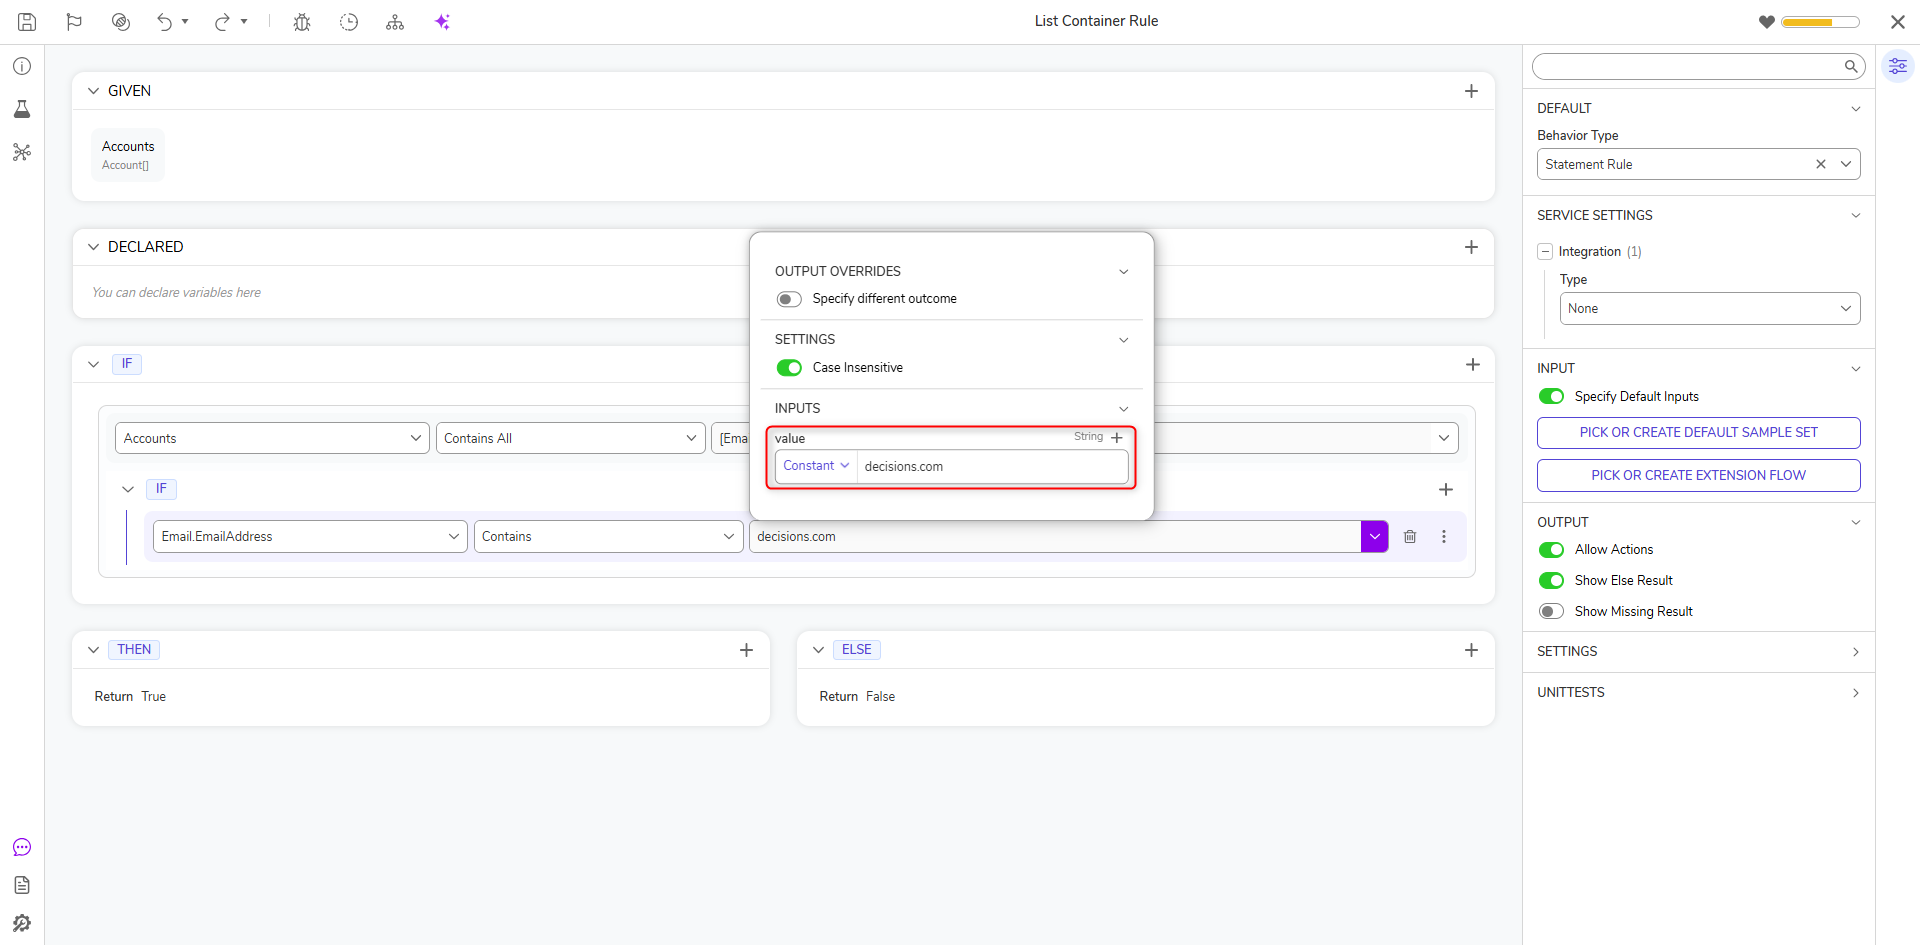Toggle Show Else Result switch
The image size is (1920, 945).
coord(1551,581)
